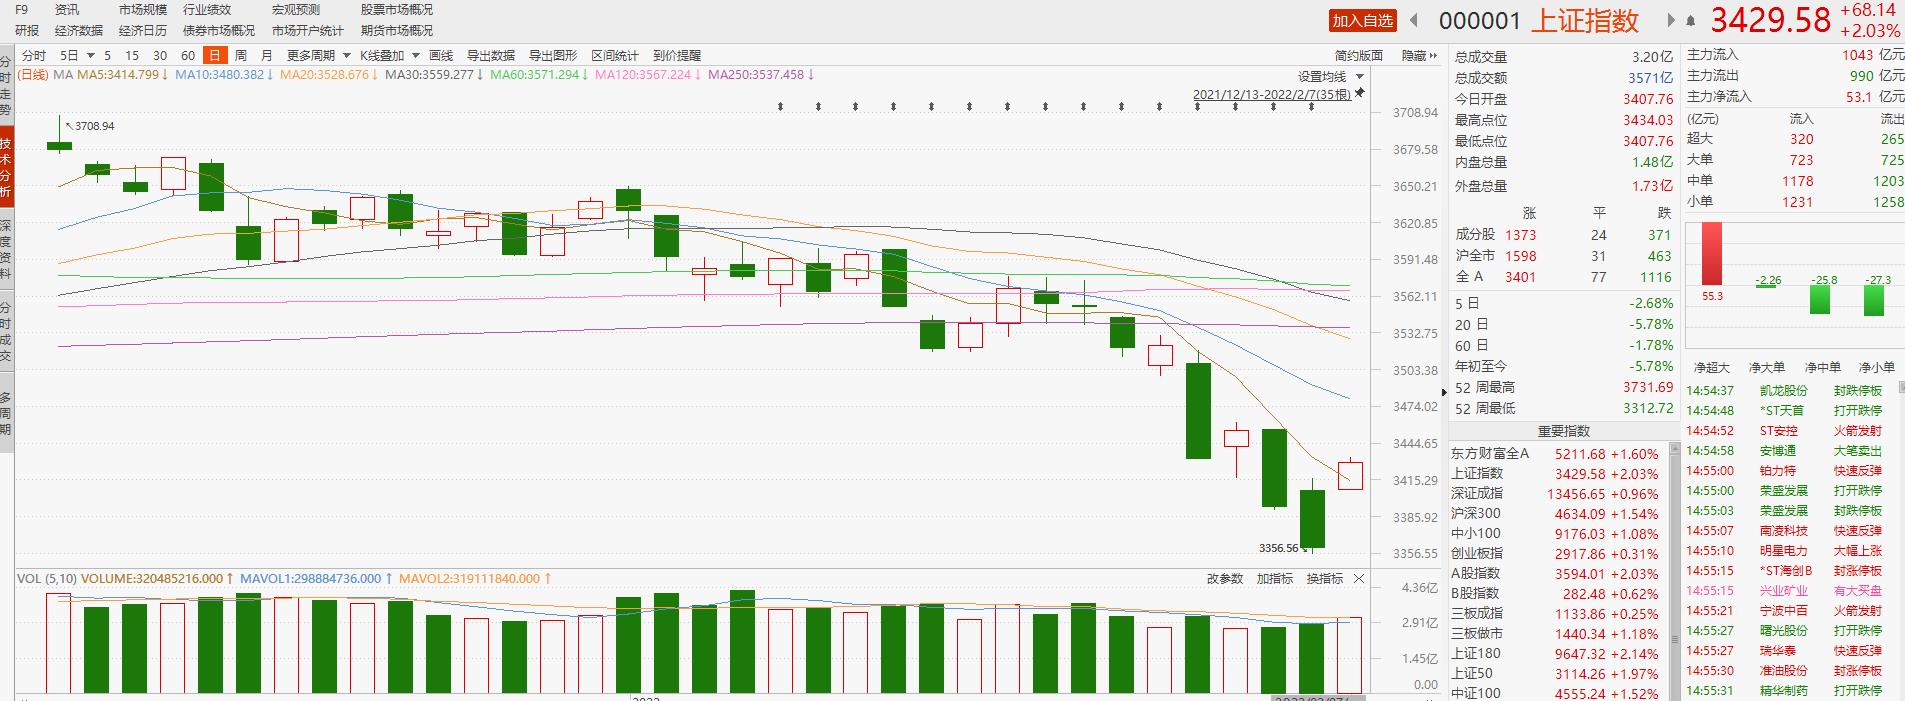
Task: Switch chart to 周 weekly period
Action: (x=241, y=56)
